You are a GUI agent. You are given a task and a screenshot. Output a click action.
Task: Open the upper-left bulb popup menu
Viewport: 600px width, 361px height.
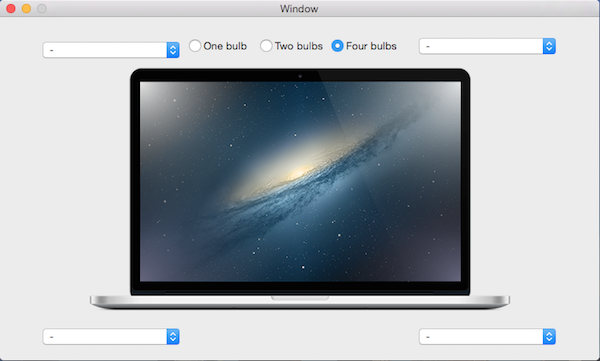(x=111, y=50)
